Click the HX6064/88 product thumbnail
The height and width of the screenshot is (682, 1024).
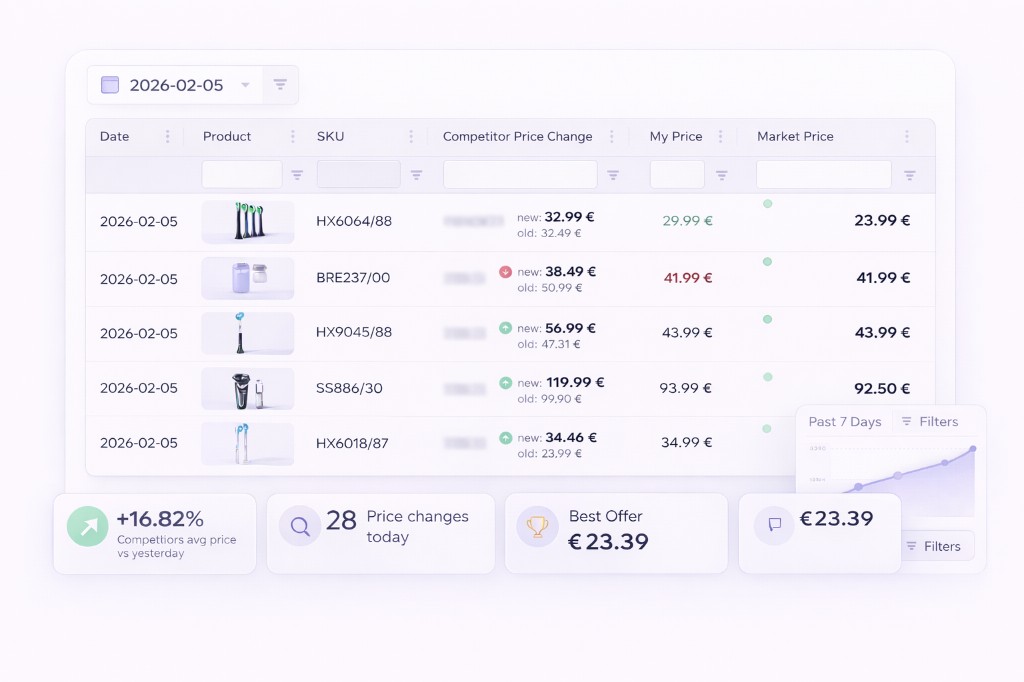[x=248, y=222]
